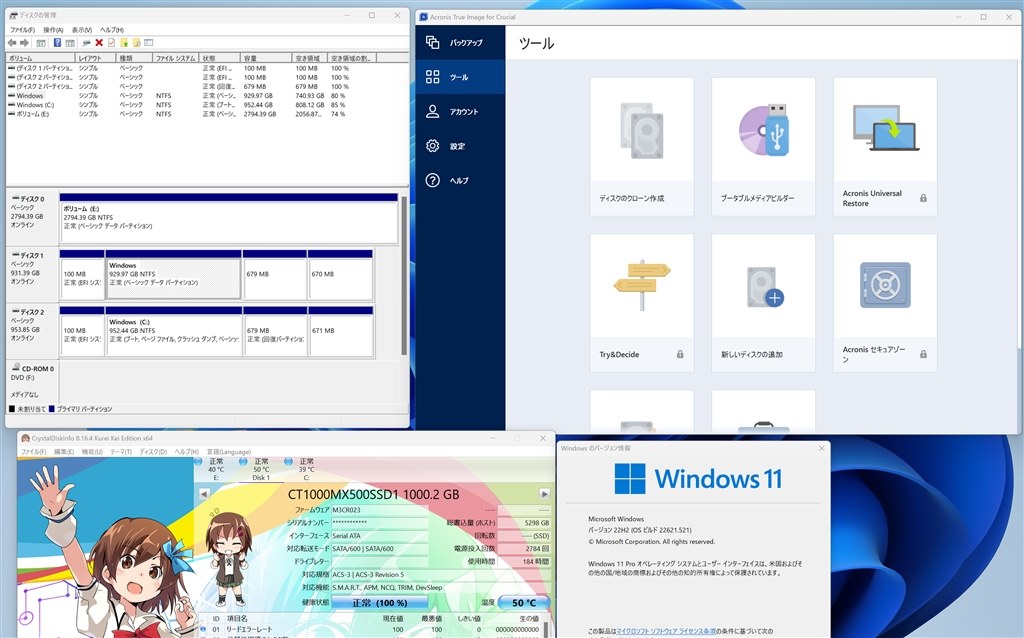The width and height of the screenshot is (1024, 638).
Task: Close the Windows version info dialog
Action: (x=822, y=448)
